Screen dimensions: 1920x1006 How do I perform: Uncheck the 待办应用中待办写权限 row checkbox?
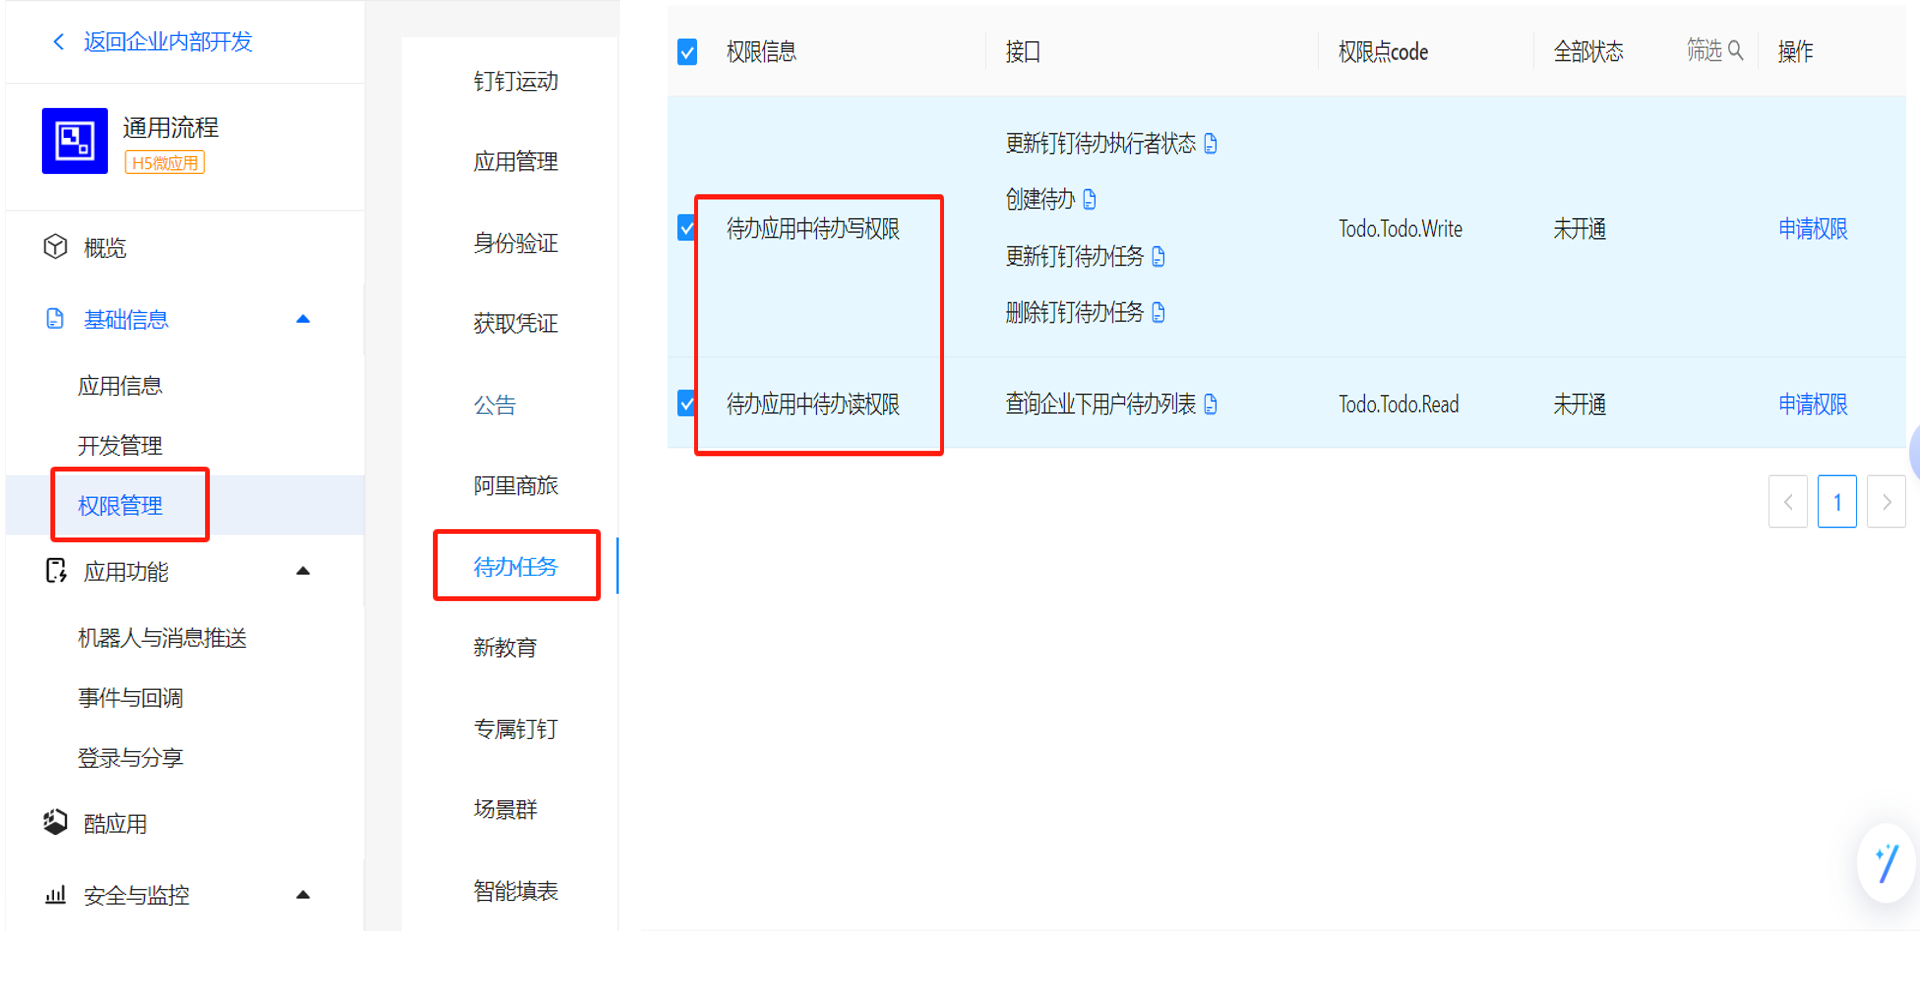coord(686,228)
